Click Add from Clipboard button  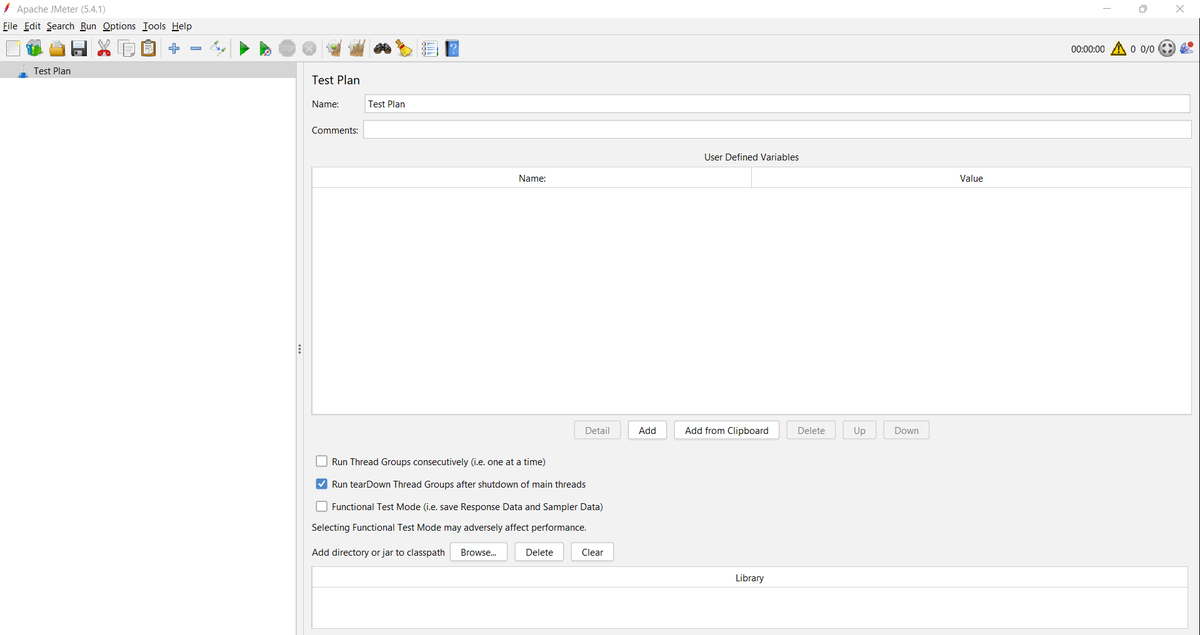(x=727, y=430)
